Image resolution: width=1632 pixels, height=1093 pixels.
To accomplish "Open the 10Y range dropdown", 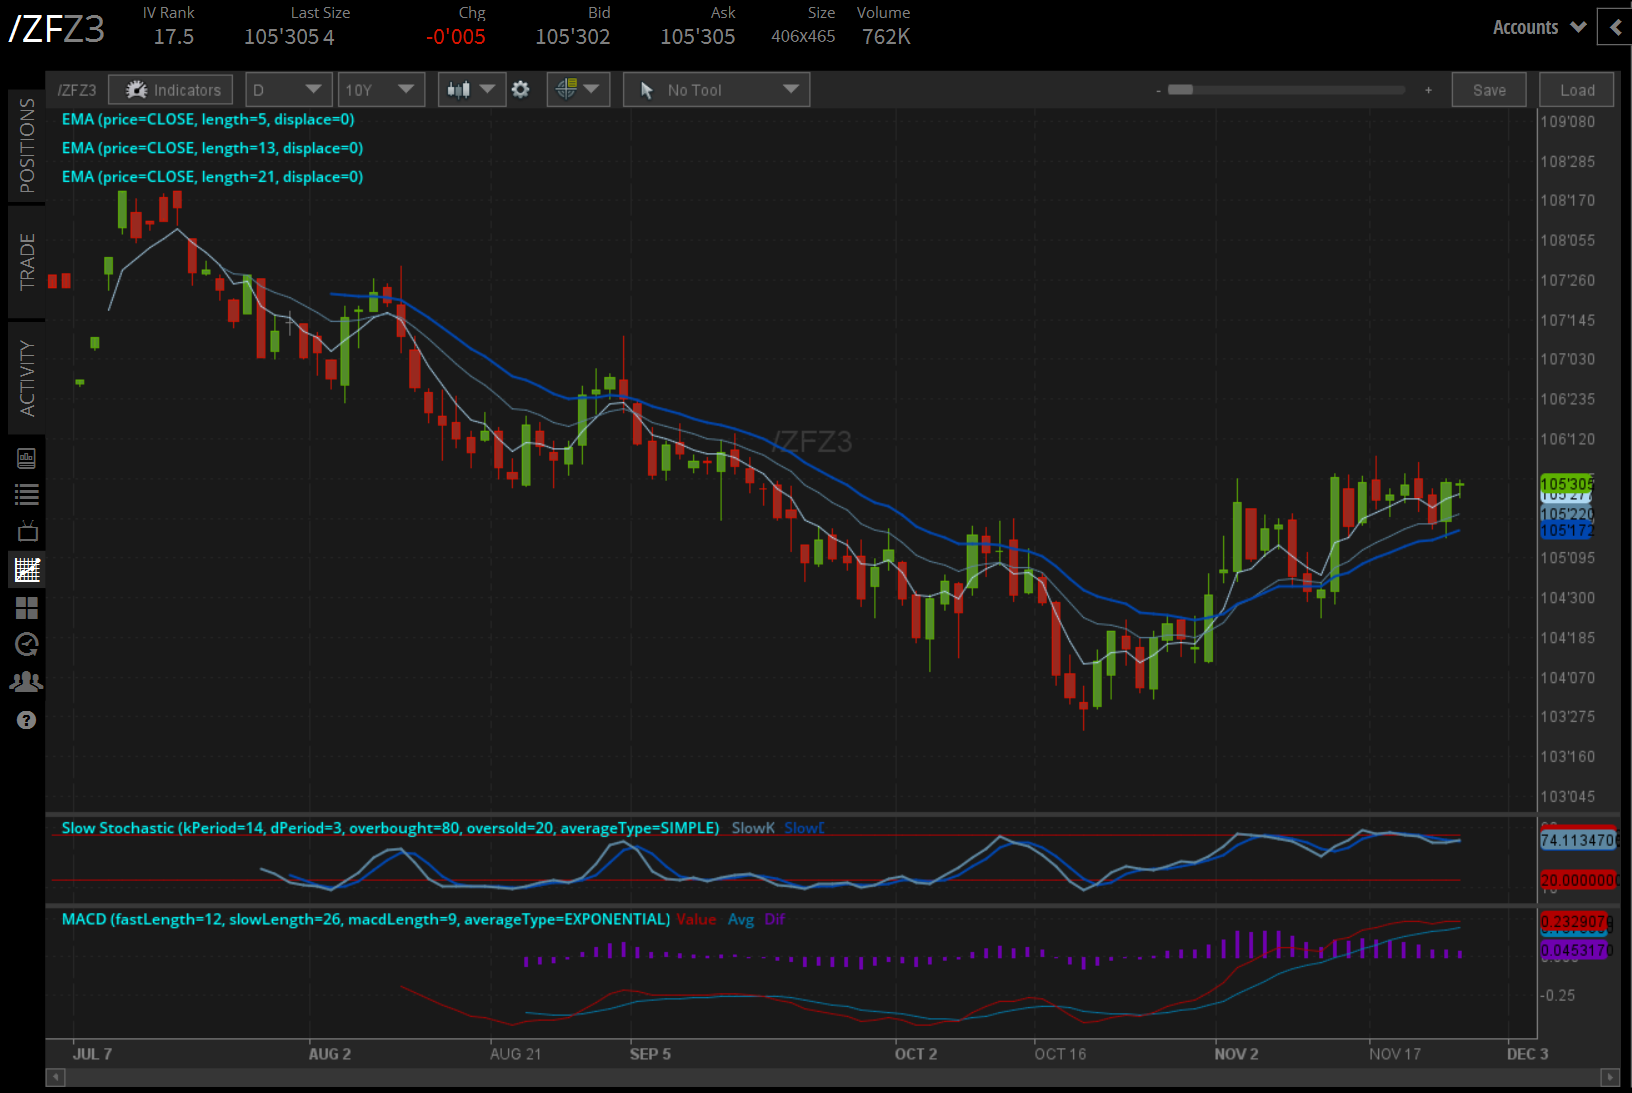I will 380,90.
